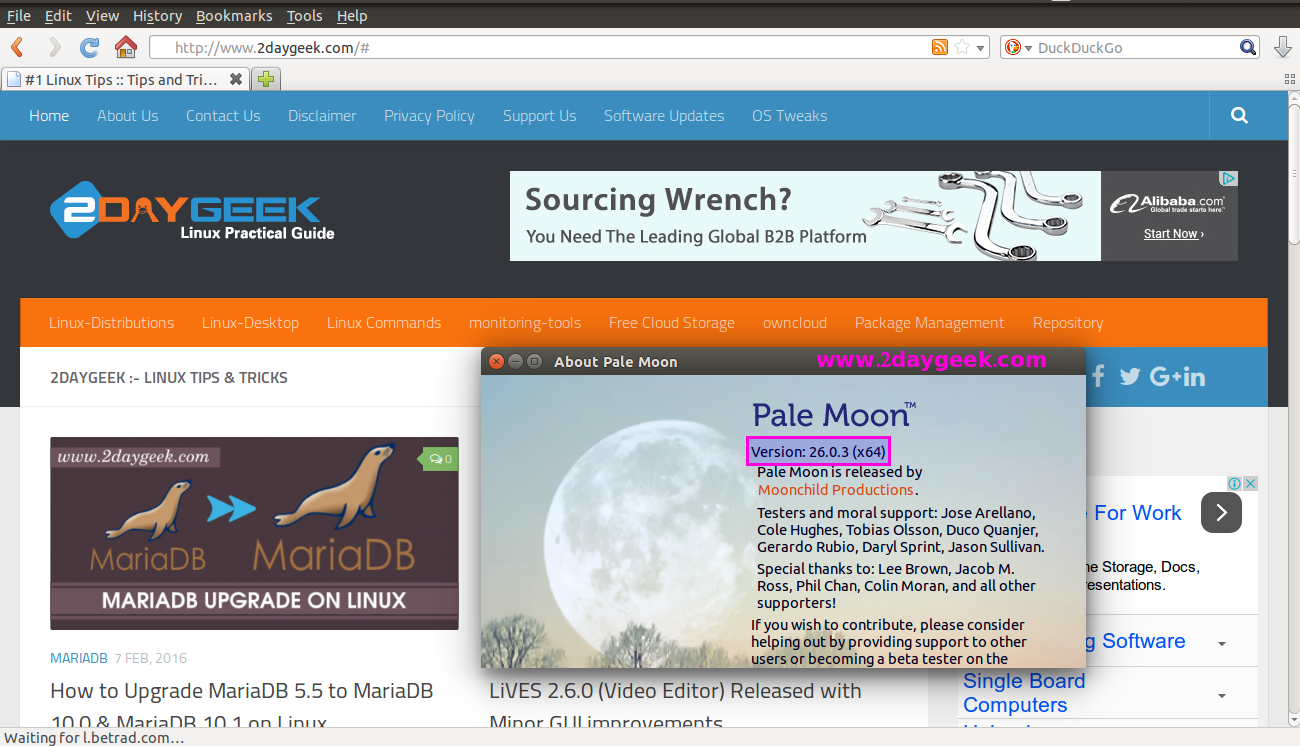Image resolution: width=1300 pixels, height=746 pixels.
Task: Open owncloud category
Action: point(795,323)
